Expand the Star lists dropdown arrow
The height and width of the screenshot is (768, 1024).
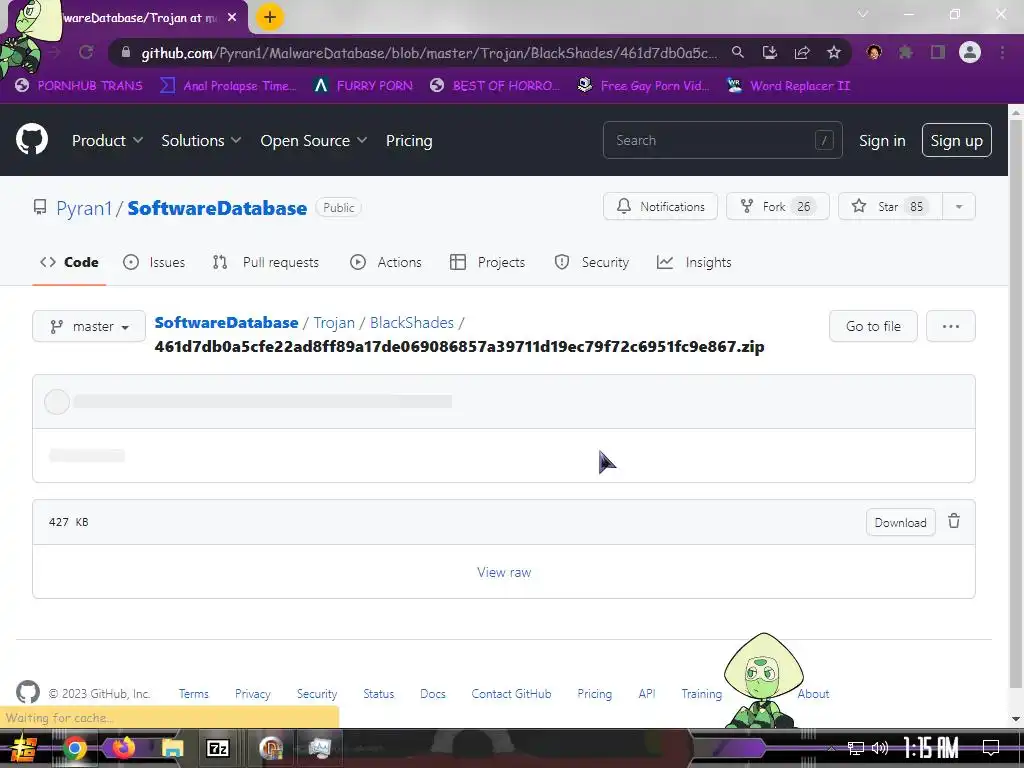959,206
